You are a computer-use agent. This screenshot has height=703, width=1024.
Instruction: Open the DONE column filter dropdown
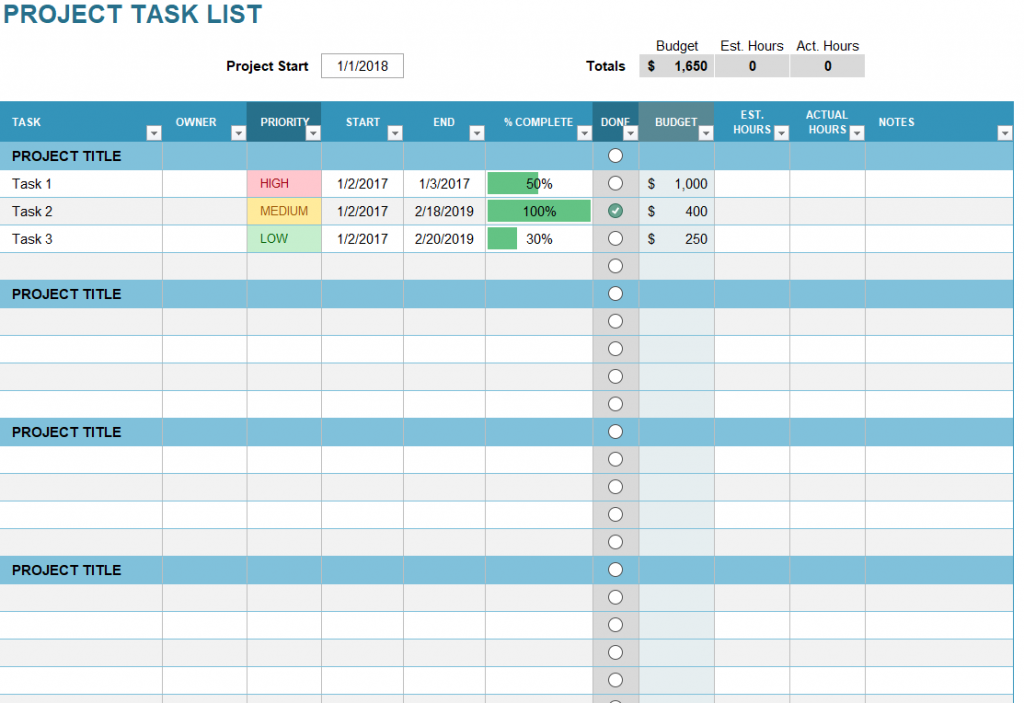[x=631, y=131]
